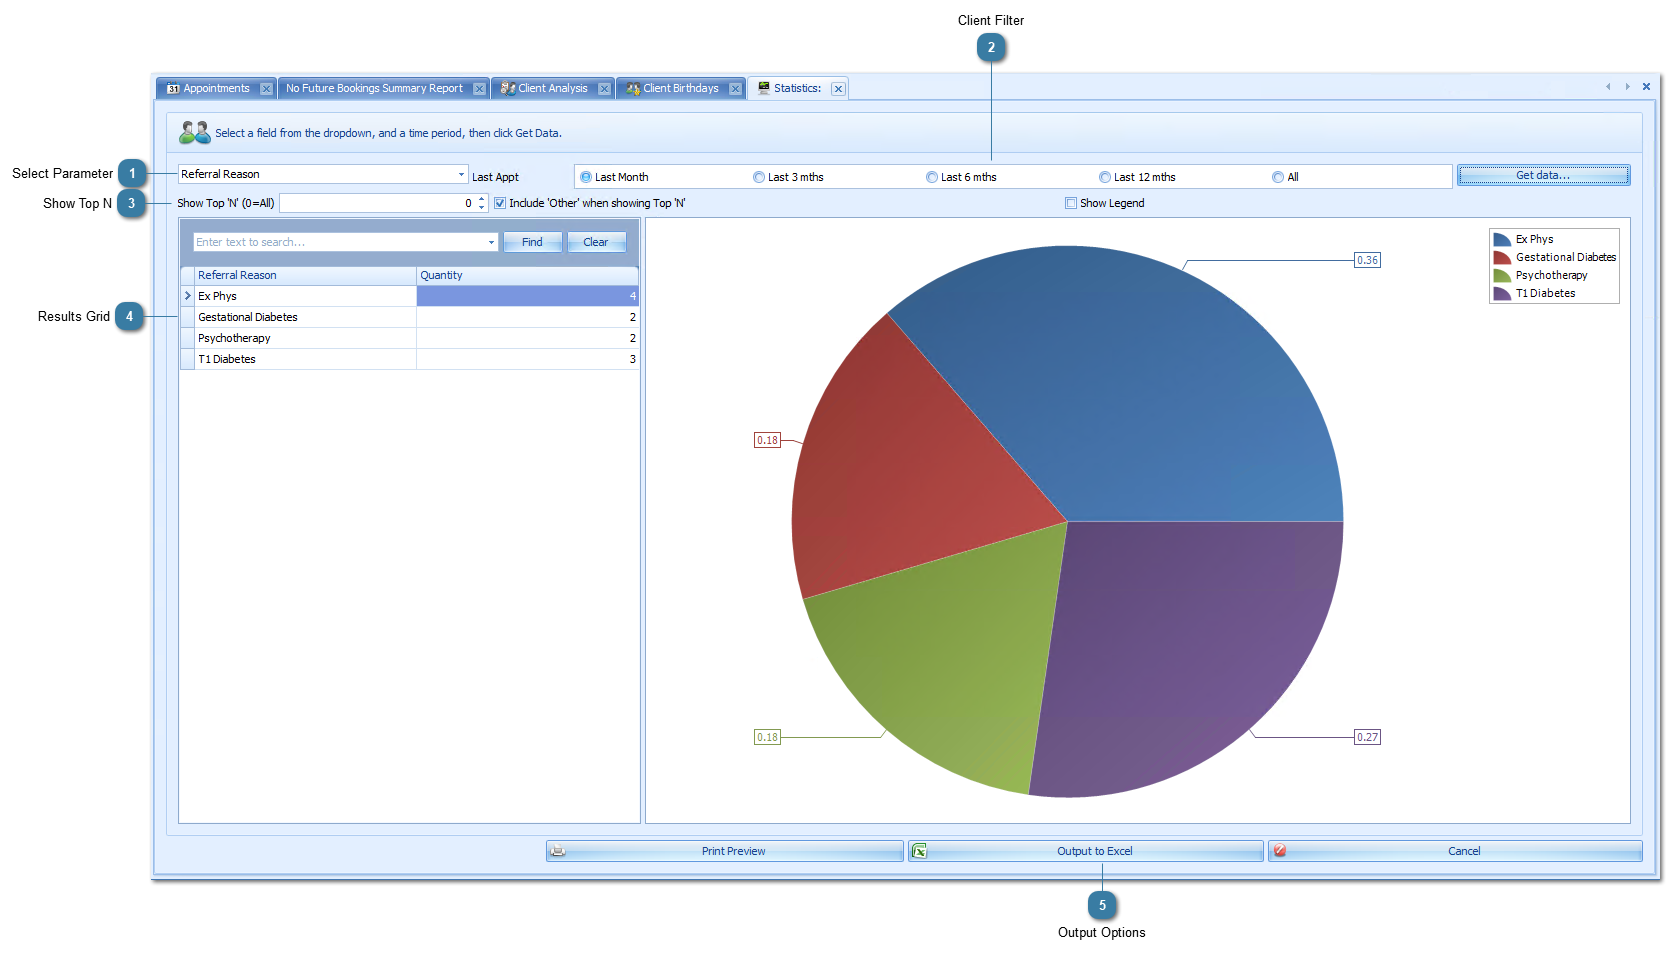Click the Excel icon on Output to Excel
The image size is (1669, 956).
click(x=919, y=851)
